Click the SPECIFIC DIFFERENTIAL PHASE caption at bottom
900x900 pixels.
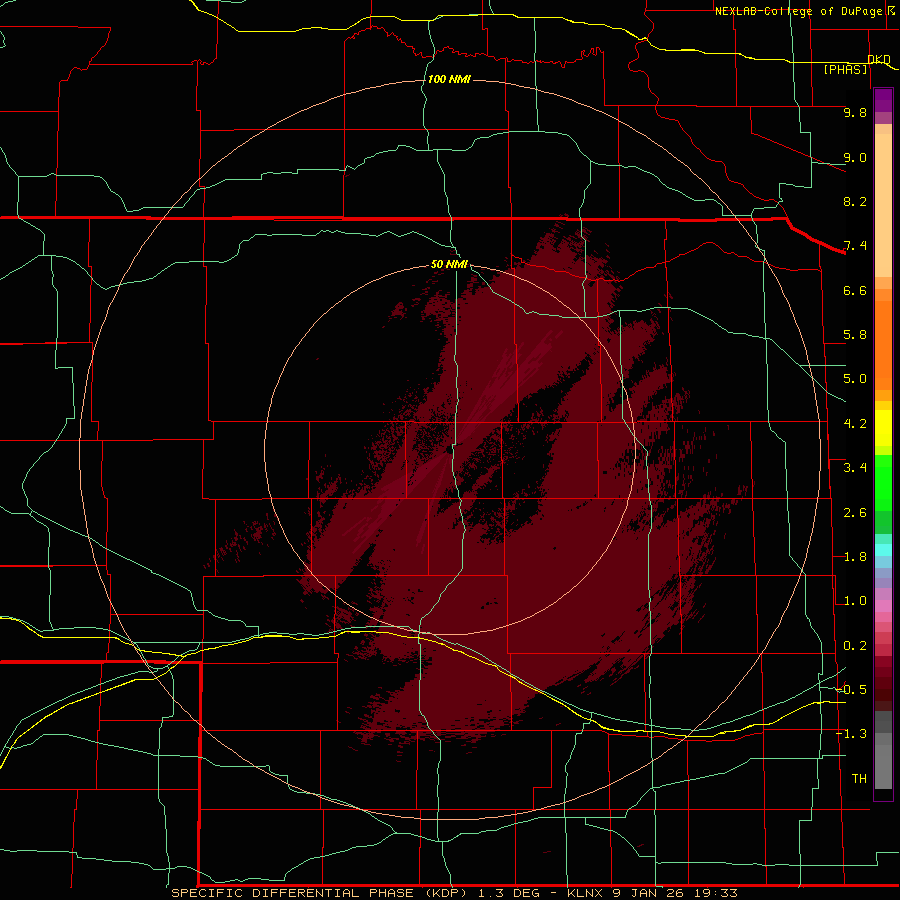(292, 893)
